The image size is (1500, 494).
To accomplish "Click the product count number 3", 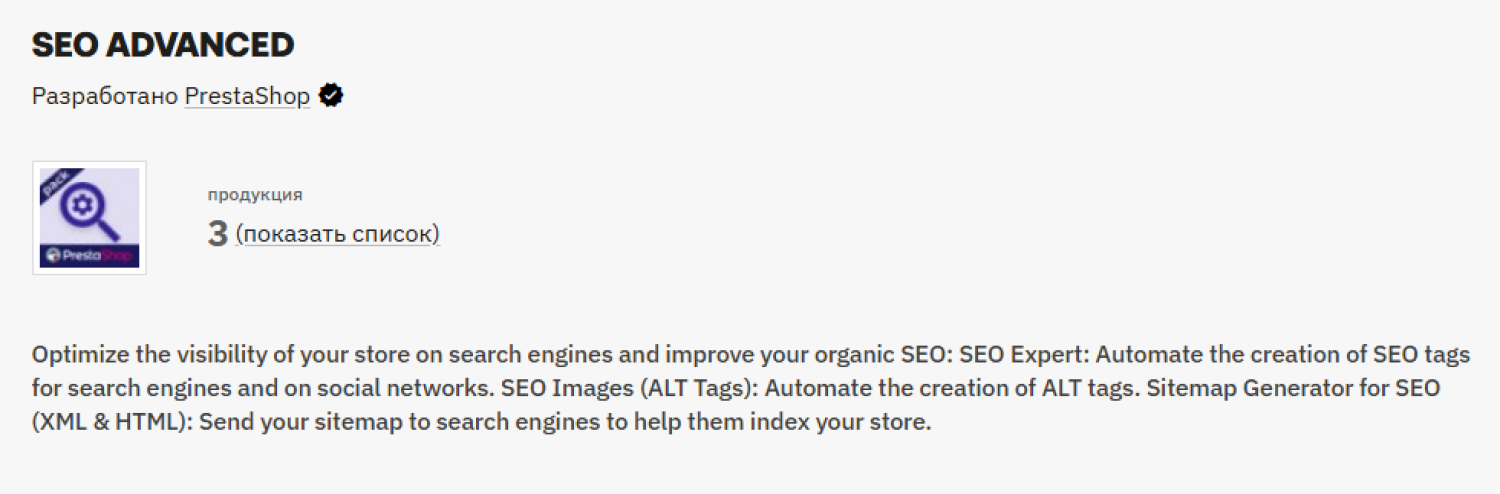I will [218, 234].
